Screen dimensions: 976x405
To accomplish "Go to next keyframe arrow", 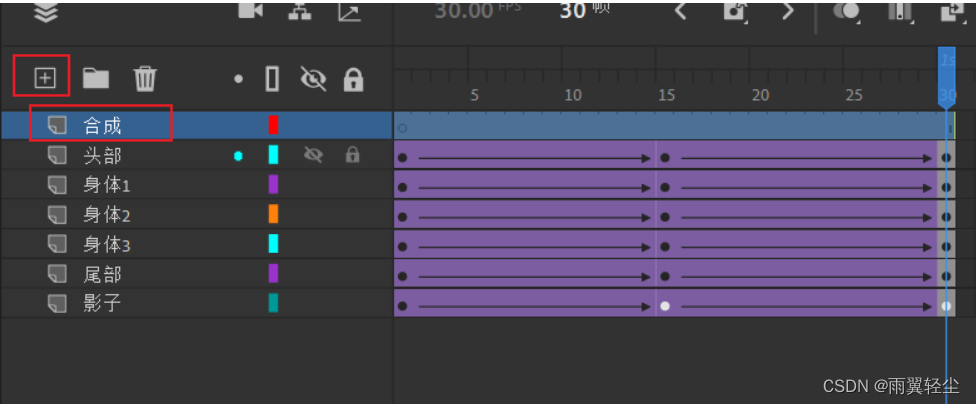I will pyautogui.click(x=788, y=11).
